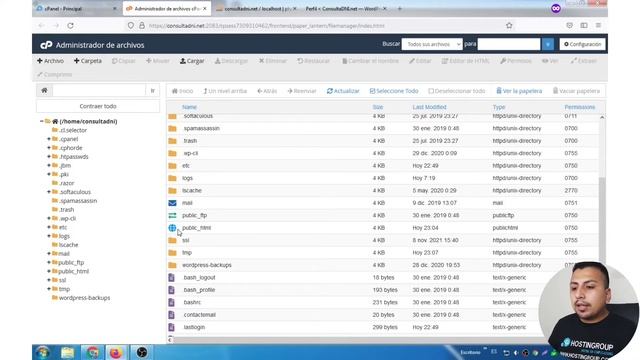Click the horizontal scrollbar left arrow
Viewport: 640px width, 360px height.
coord(170,340)
